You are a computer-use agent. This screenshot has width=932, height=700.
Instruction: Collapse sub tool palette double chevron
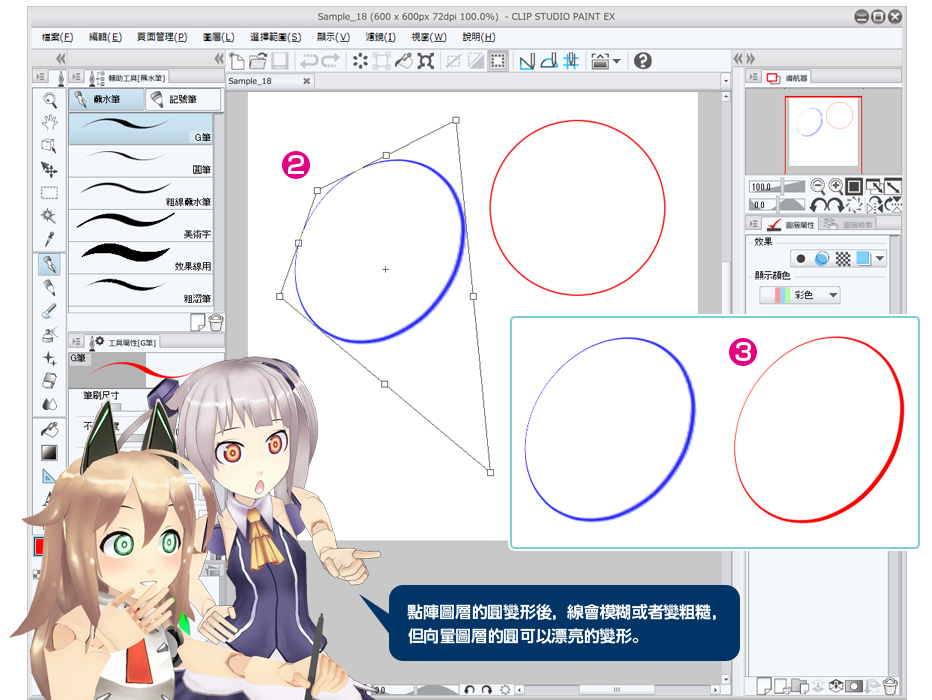219,58
